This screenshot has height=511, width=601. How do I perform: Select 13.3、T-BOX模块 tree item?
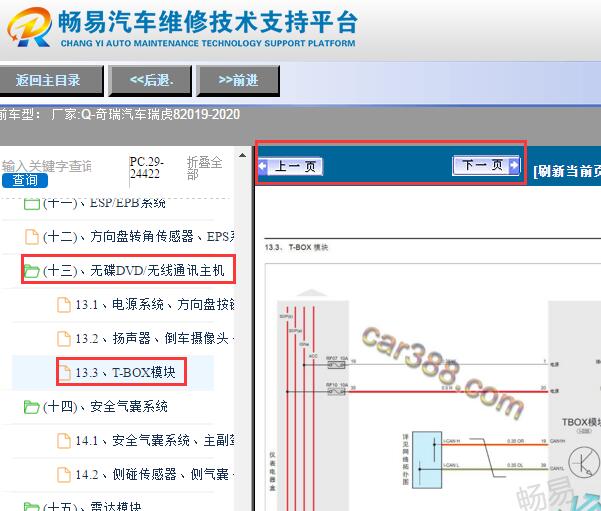pyautogui.click(x=125, y=372)
